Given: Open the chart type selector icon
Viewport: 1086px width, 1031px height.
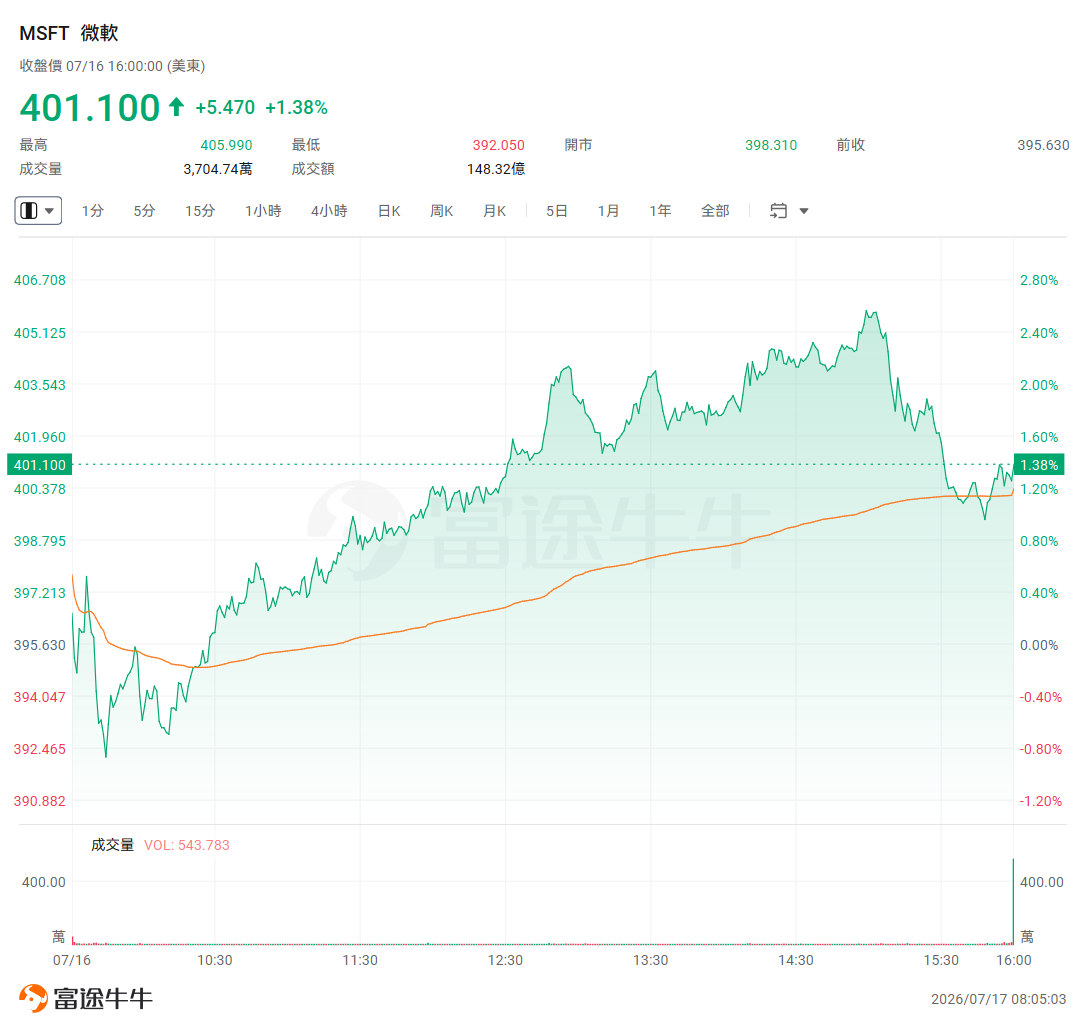Looking at the screenshot, I should [29, 210].
